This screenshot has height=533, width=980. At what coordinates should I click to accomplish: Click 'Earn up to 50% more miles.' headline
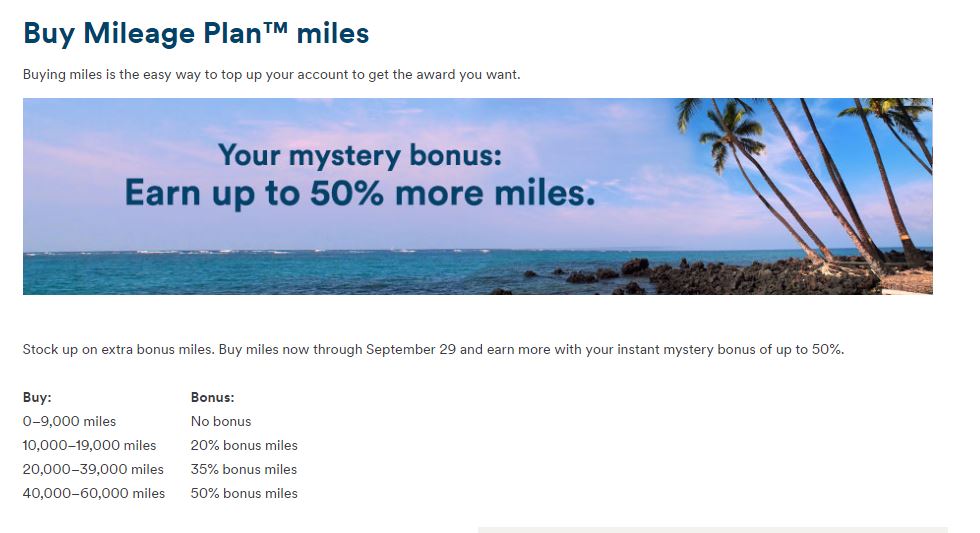coord(360,192)
